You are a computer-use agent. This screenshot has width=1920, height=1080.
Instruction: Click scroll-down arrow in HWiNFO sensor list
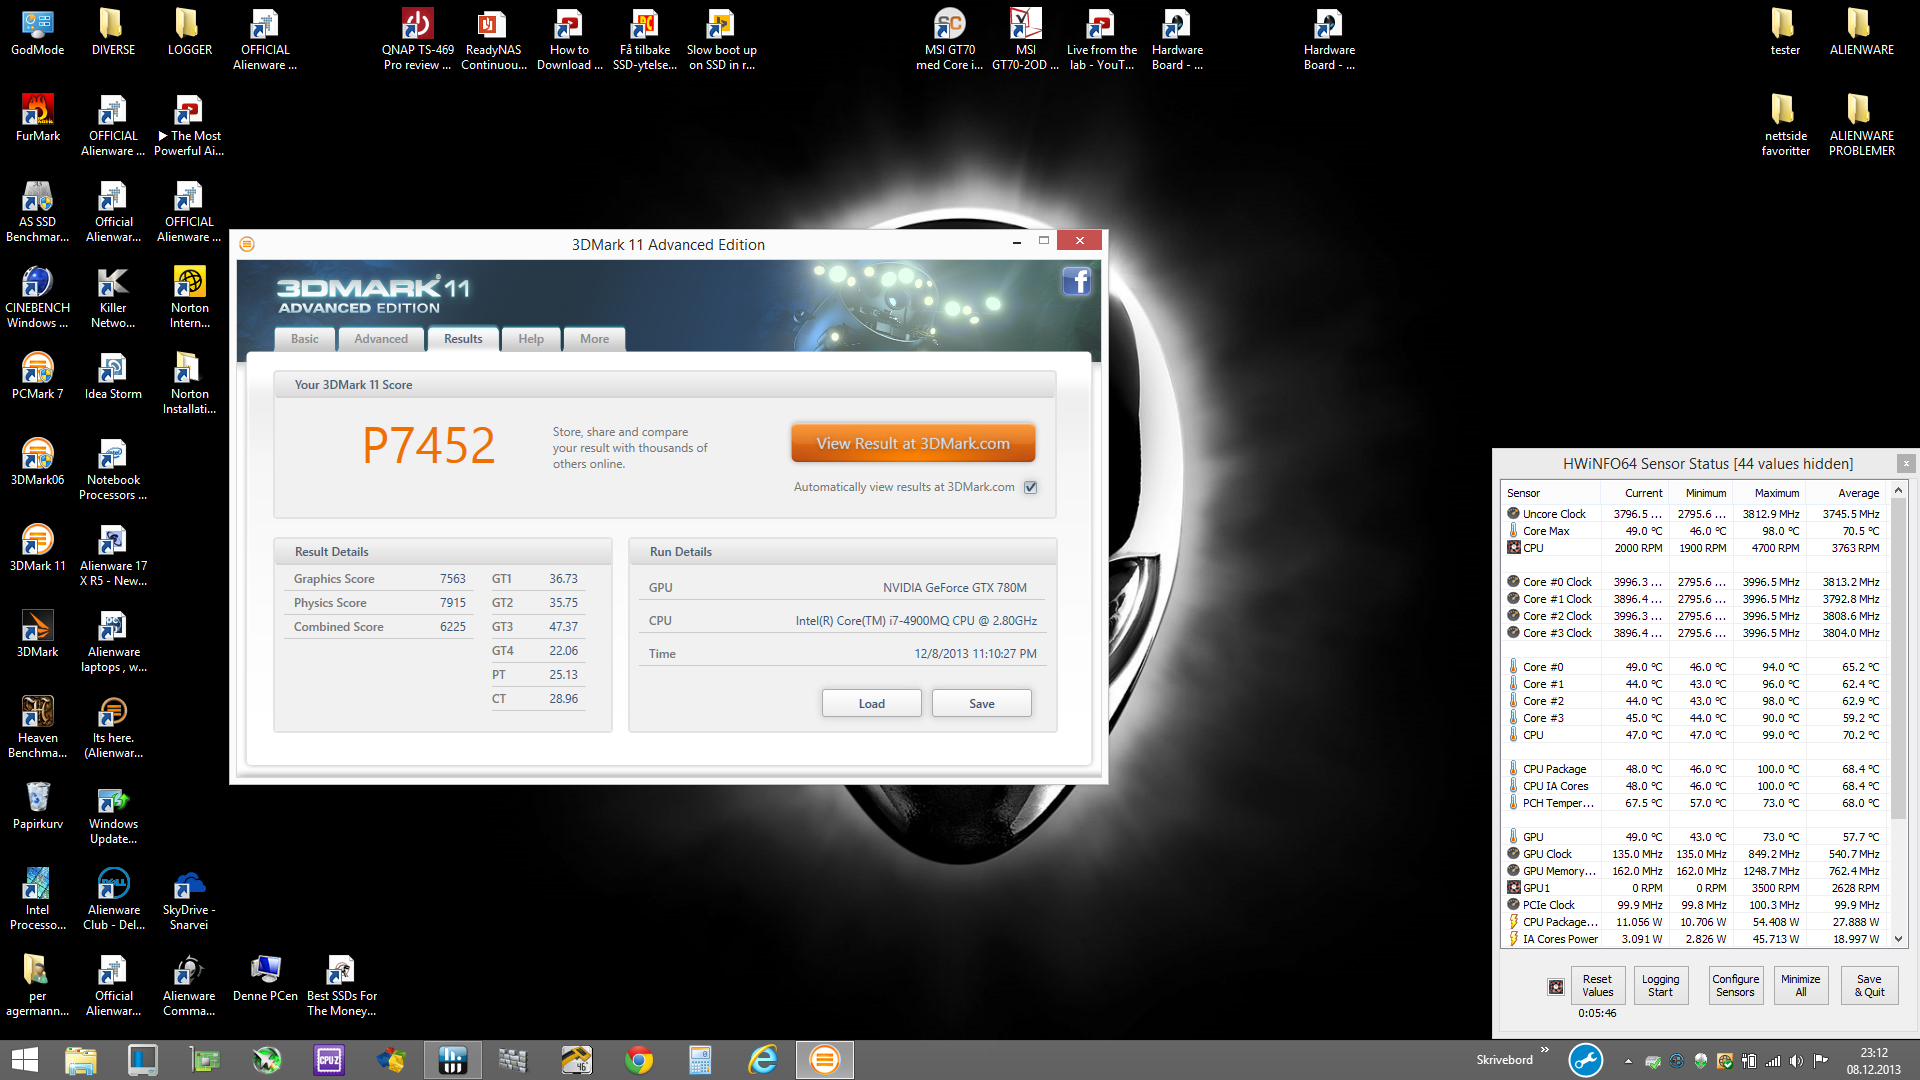[x=1898, y=940]
